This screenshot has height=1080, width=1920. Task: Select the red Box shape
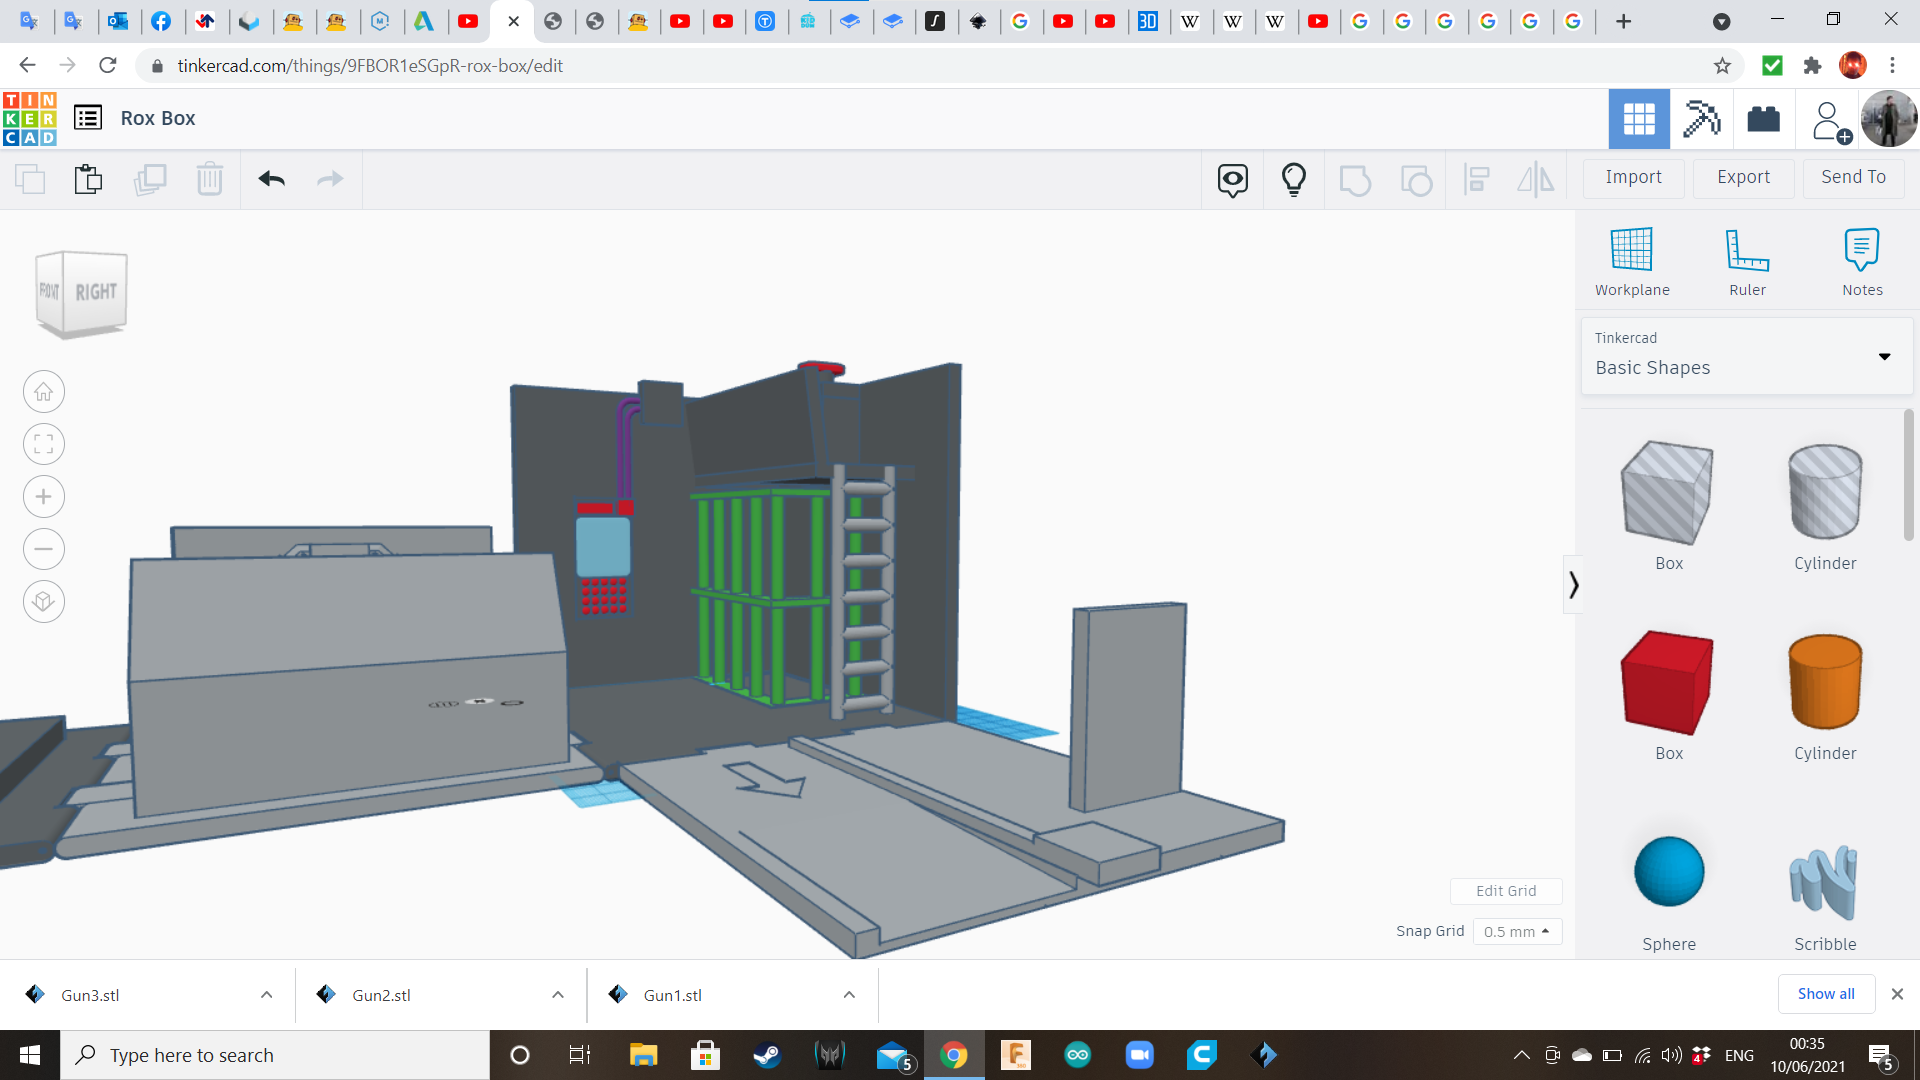(x=1668, y=684)
